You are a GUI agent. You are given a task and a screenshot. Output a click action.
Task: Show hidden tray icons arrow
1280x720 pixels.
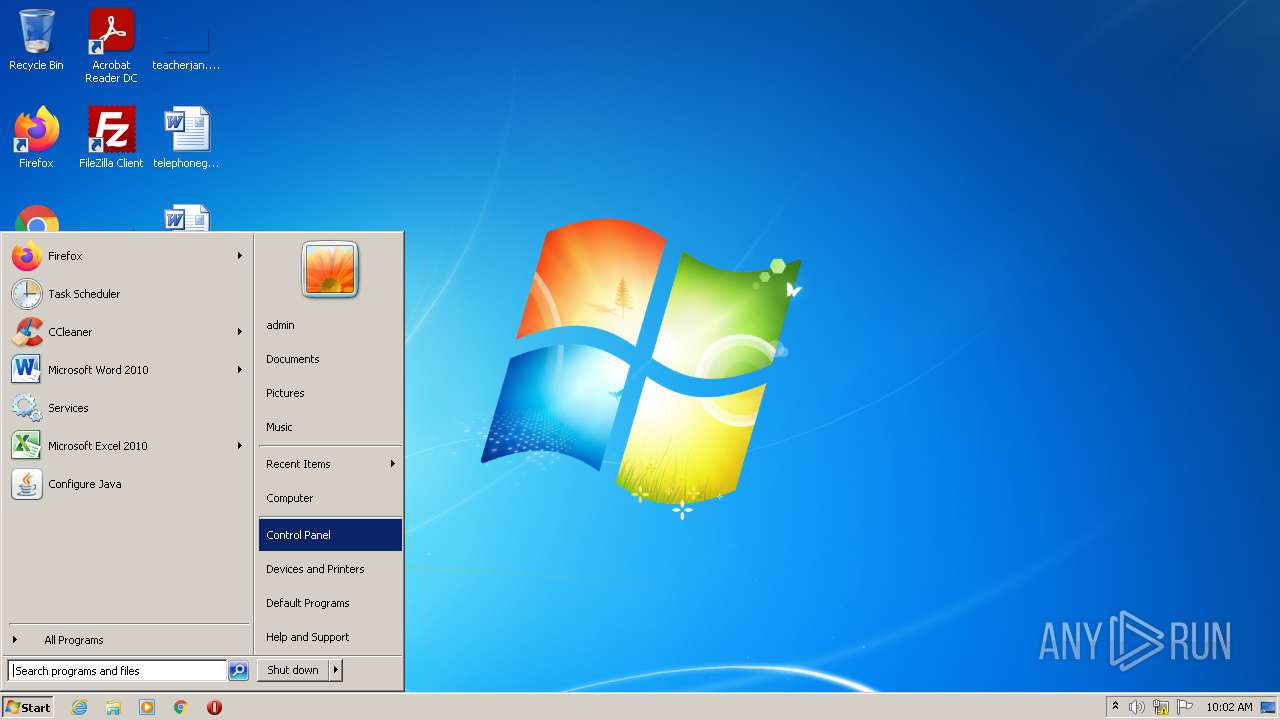(1116, 707)
